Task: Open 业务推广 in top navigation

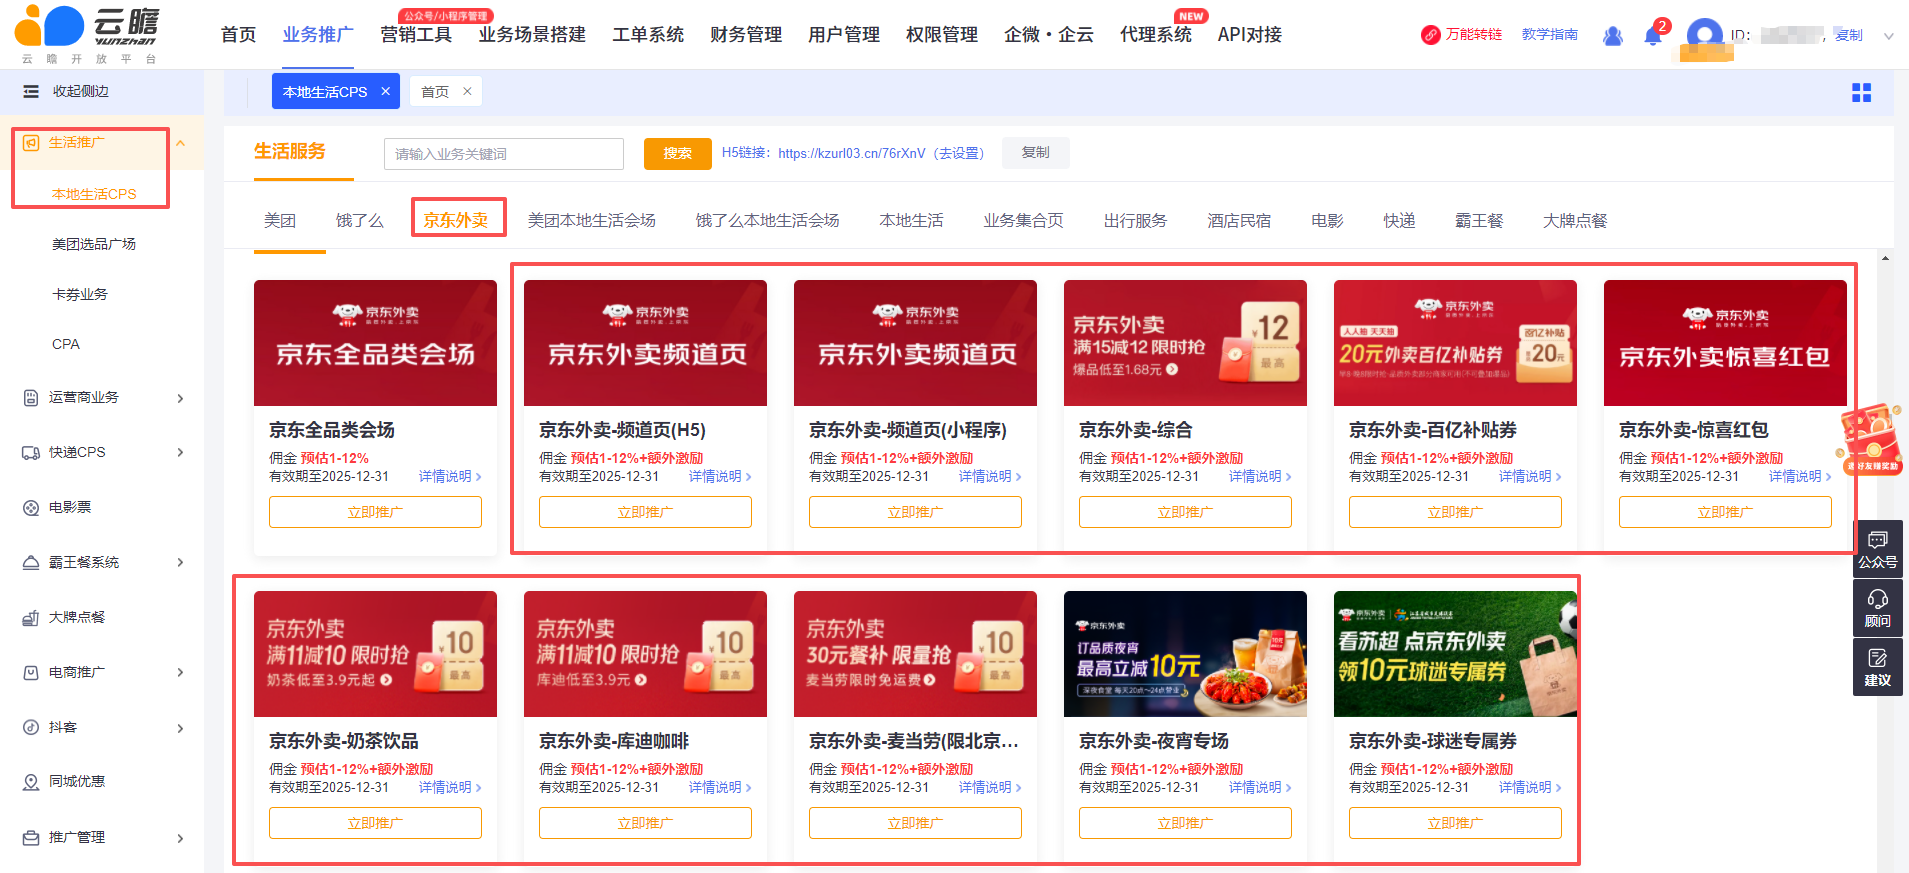Action: (318, 35)
